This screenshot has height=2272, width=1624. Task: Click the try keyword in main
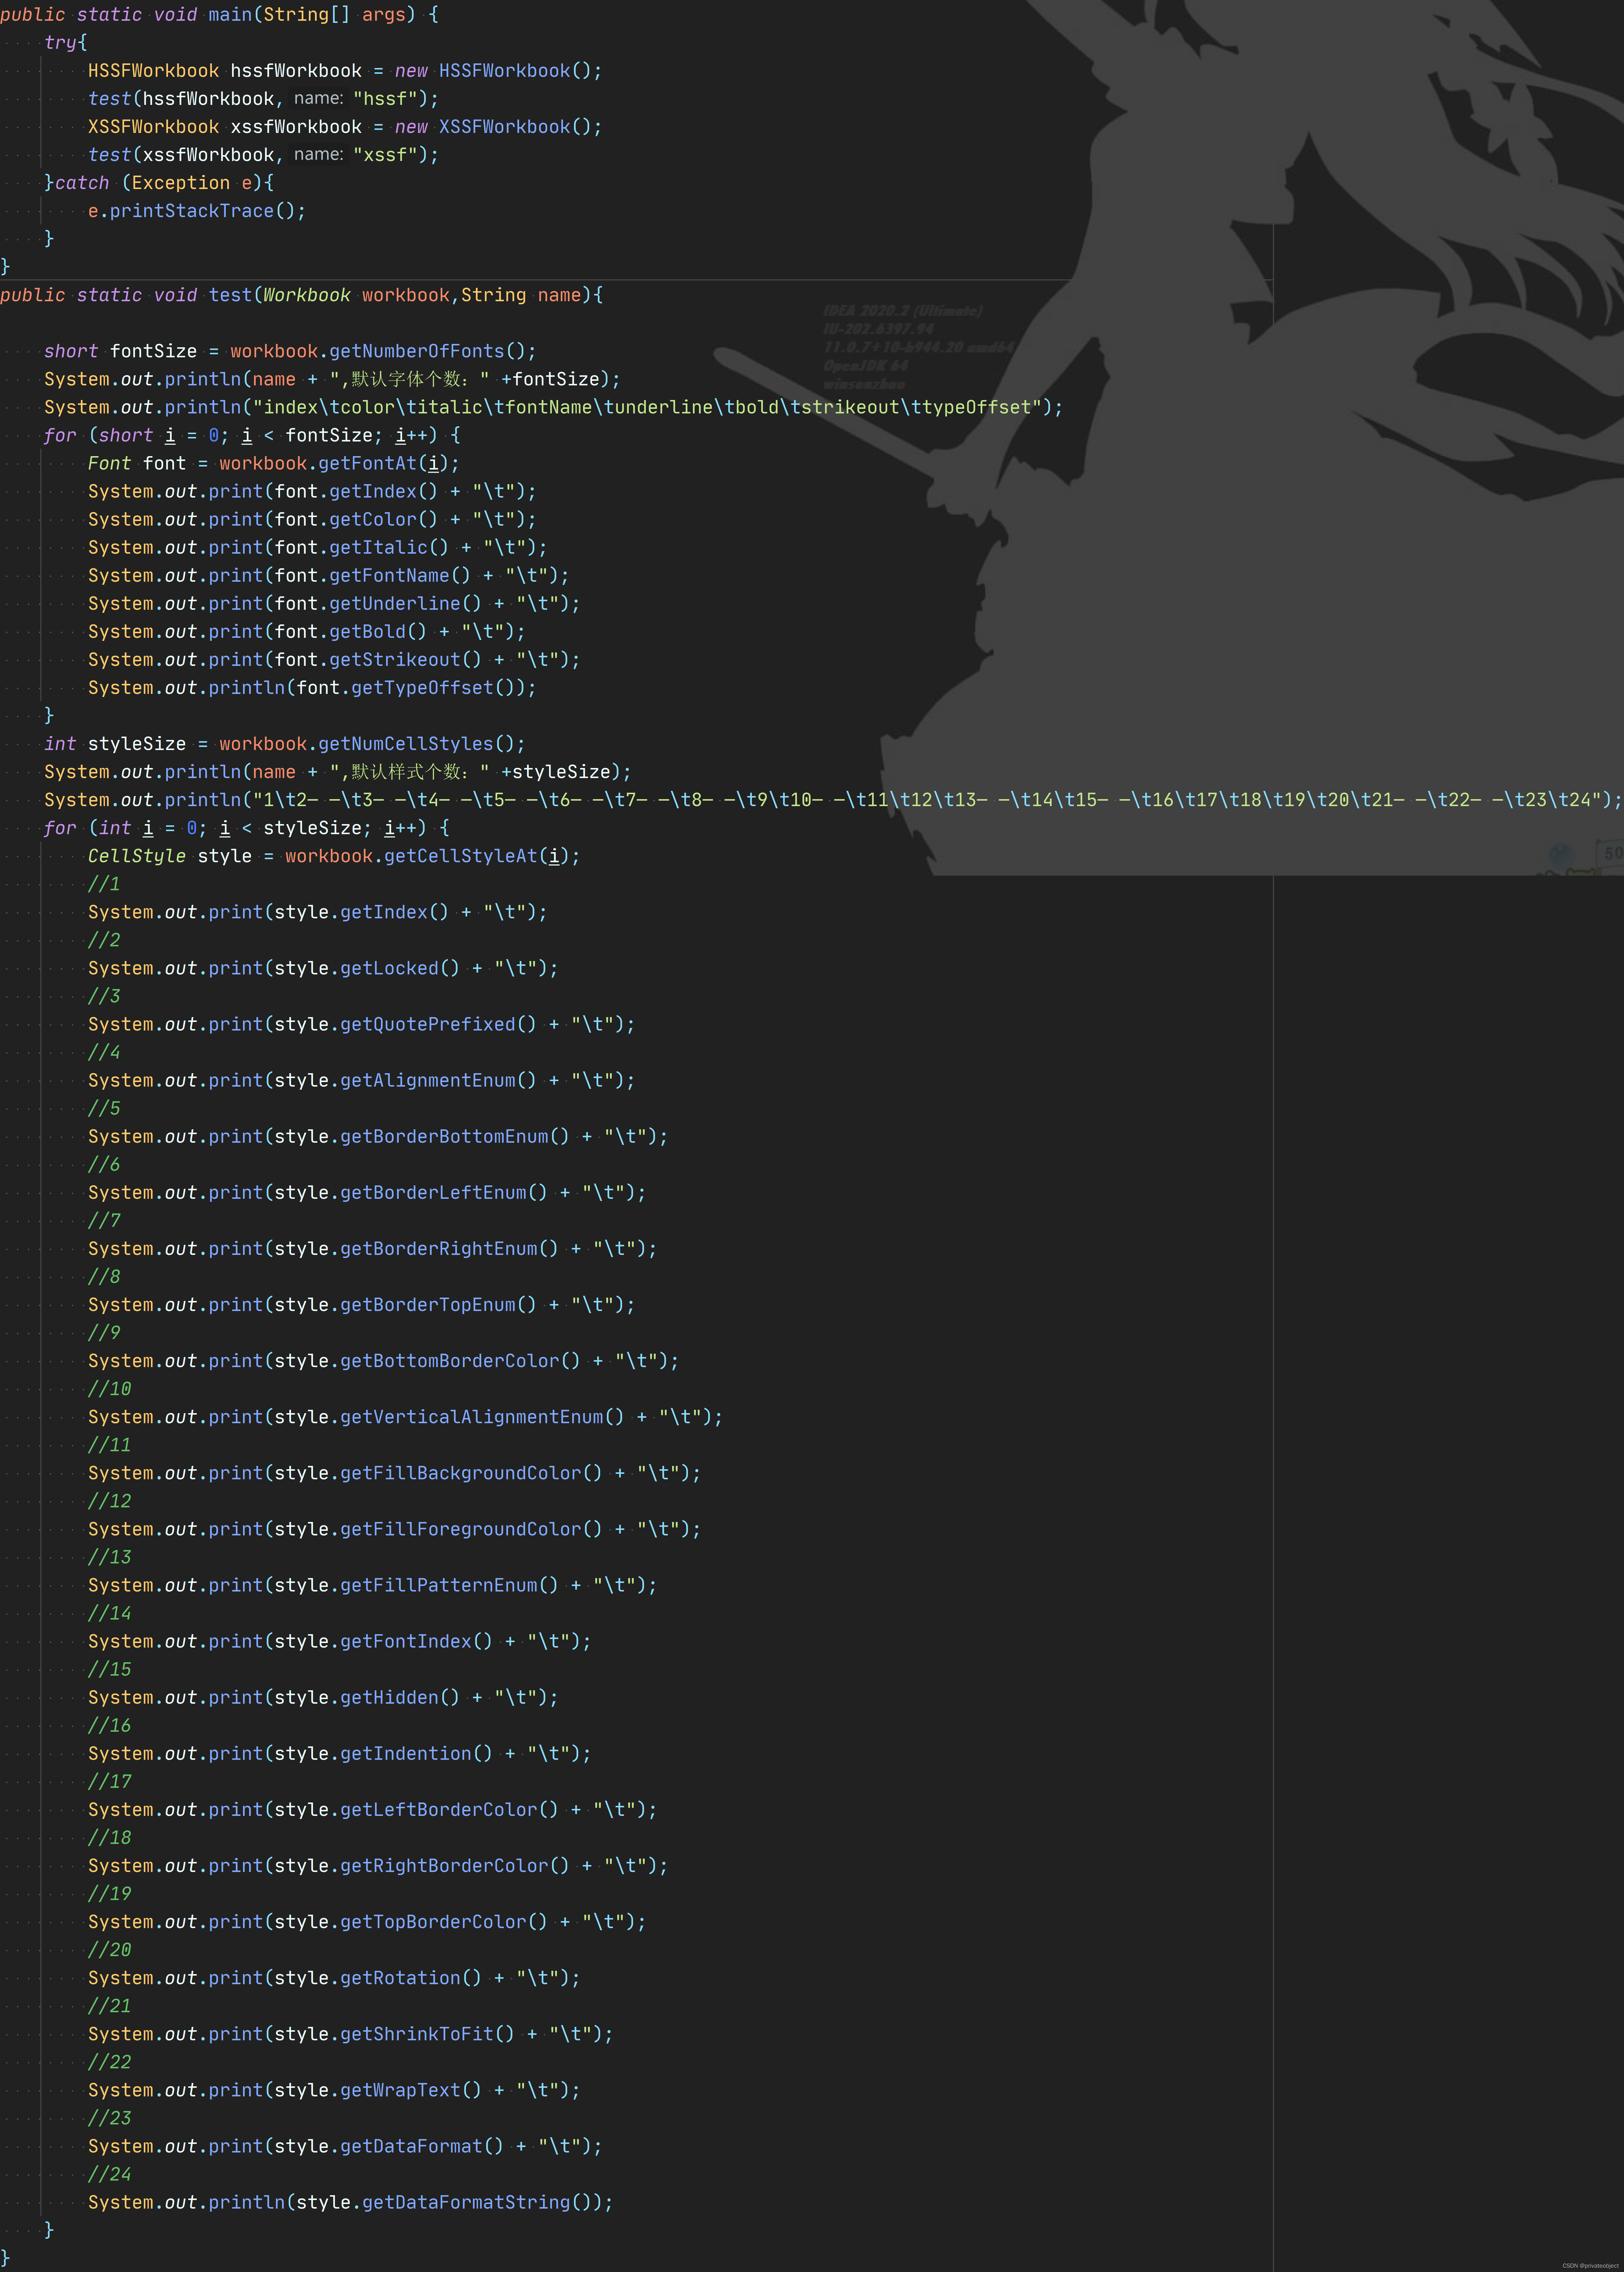(60, 42)
